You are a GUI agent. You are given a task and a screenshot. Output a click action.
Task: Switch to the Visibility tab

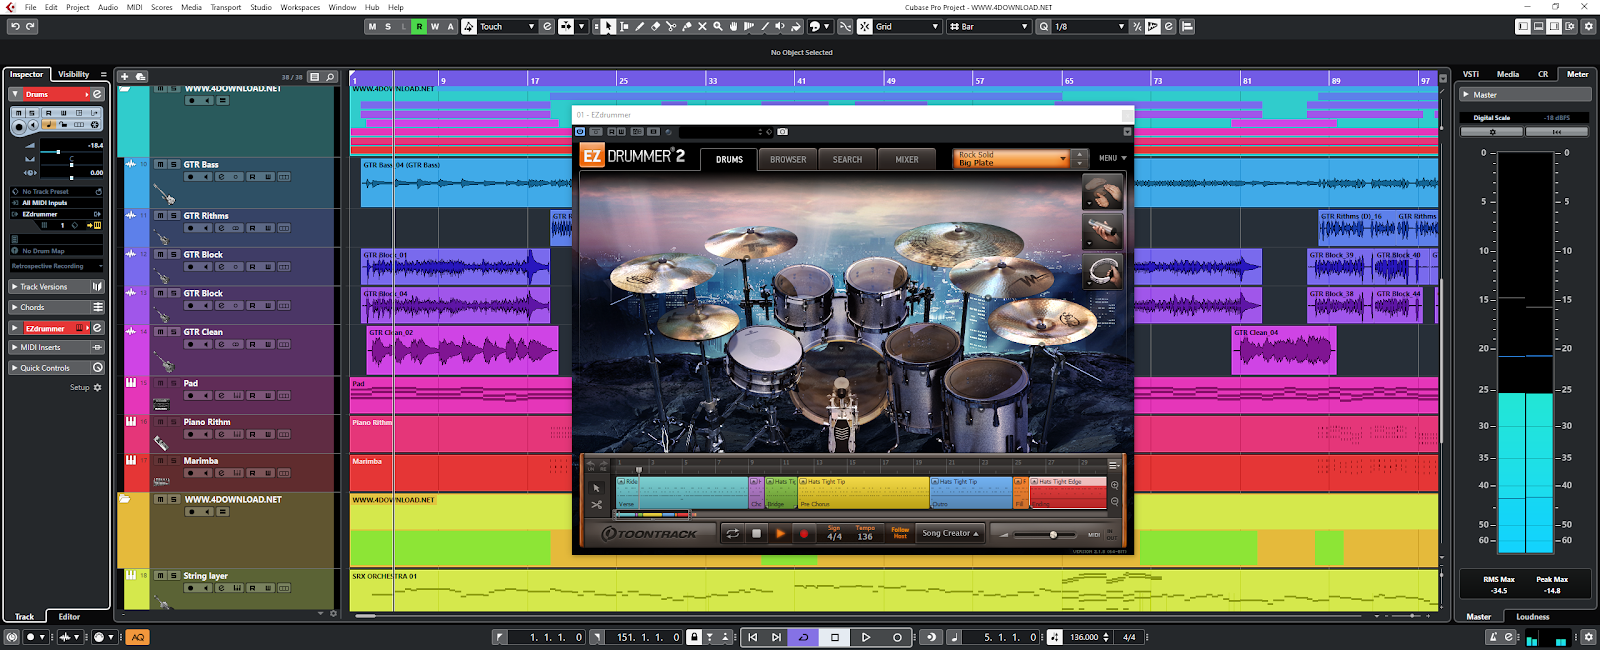point(73,74)
